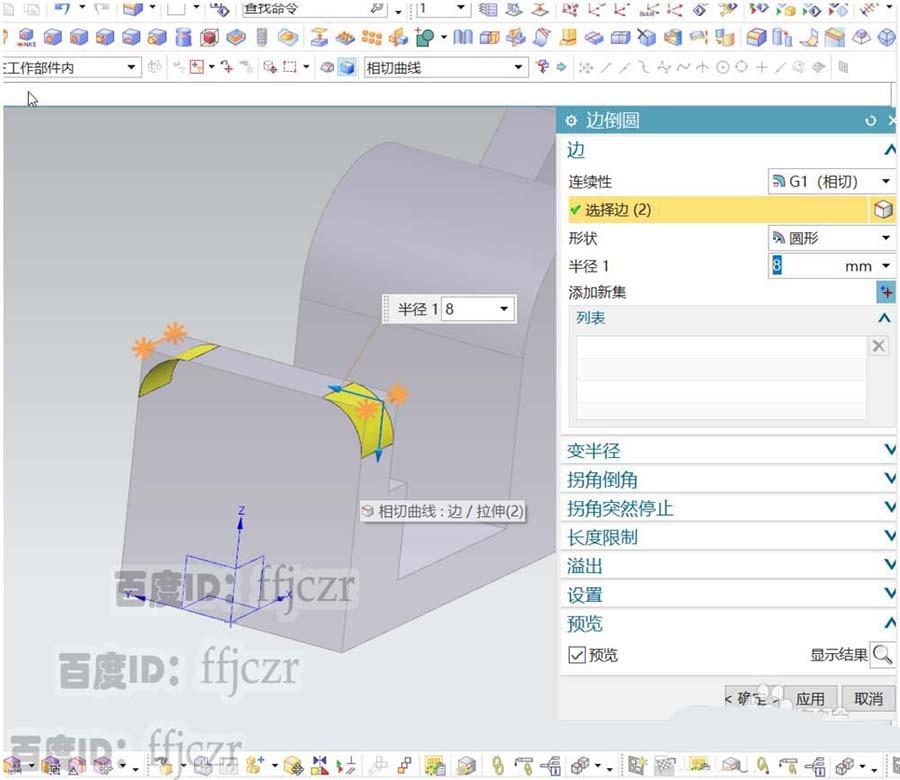The image size is (900, 780).
Task: Collapse the 边 section of the dialog
Action: pos(888,149)
